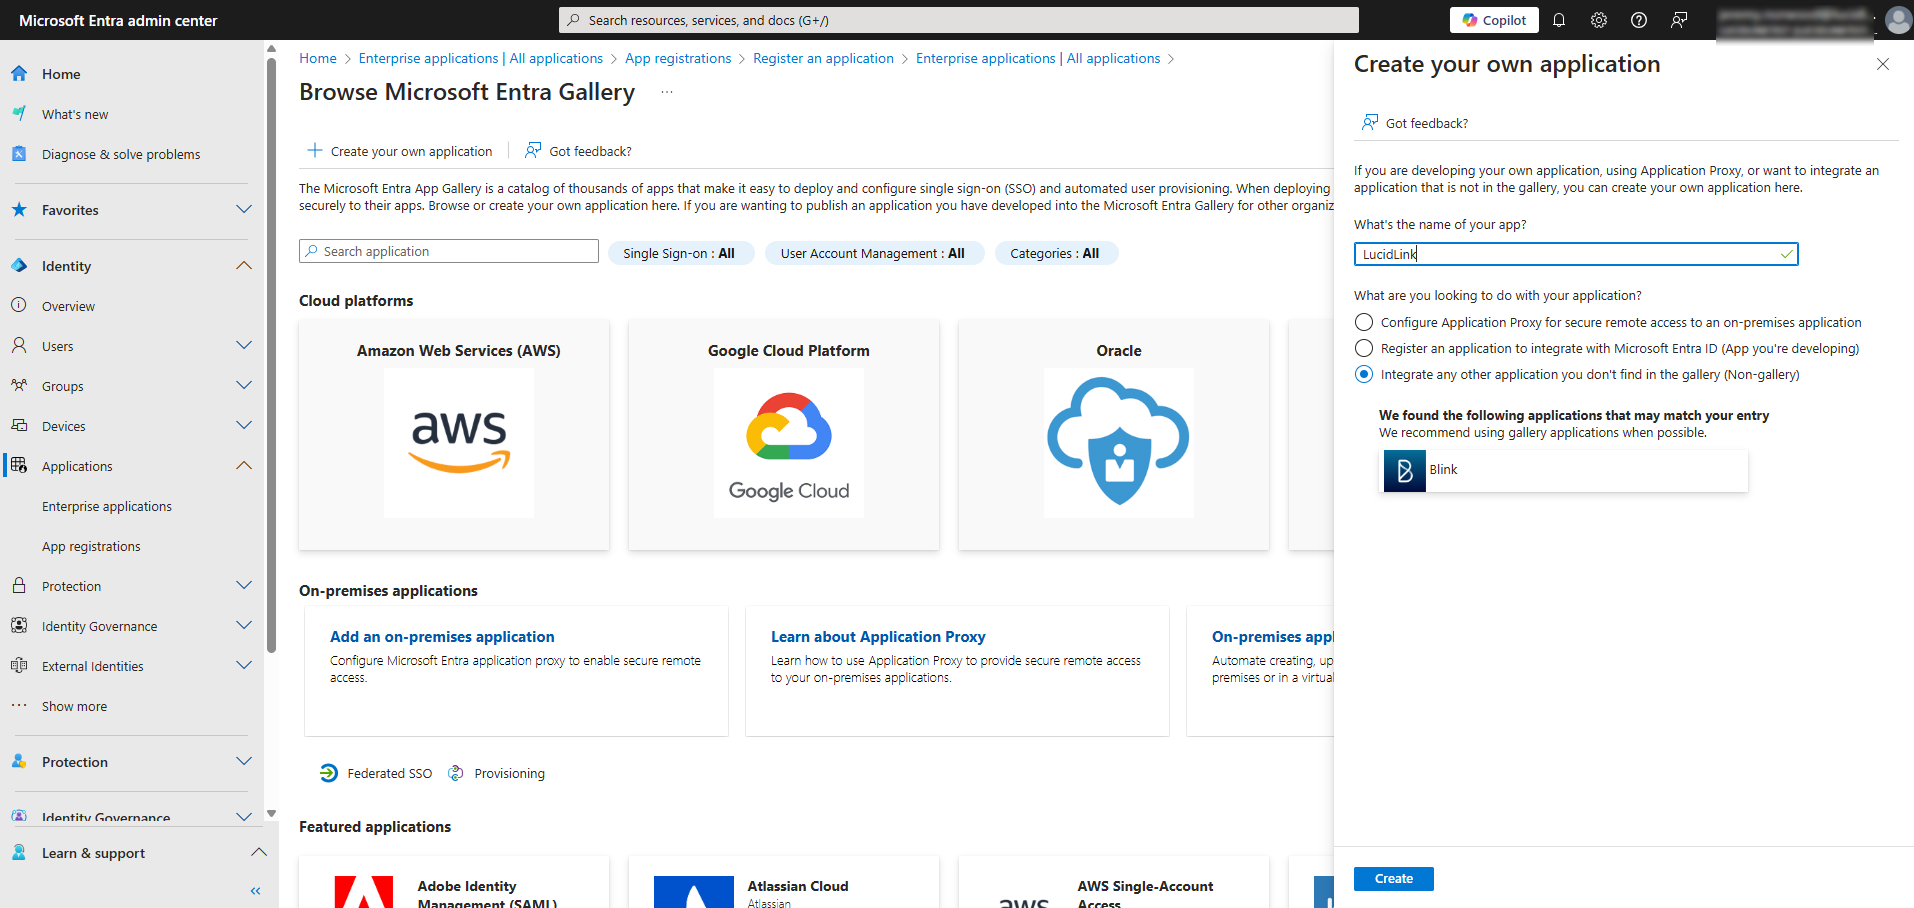Click Home breadcrumb link
This screenshot has height=908, width=1914.
pos(318,58)
